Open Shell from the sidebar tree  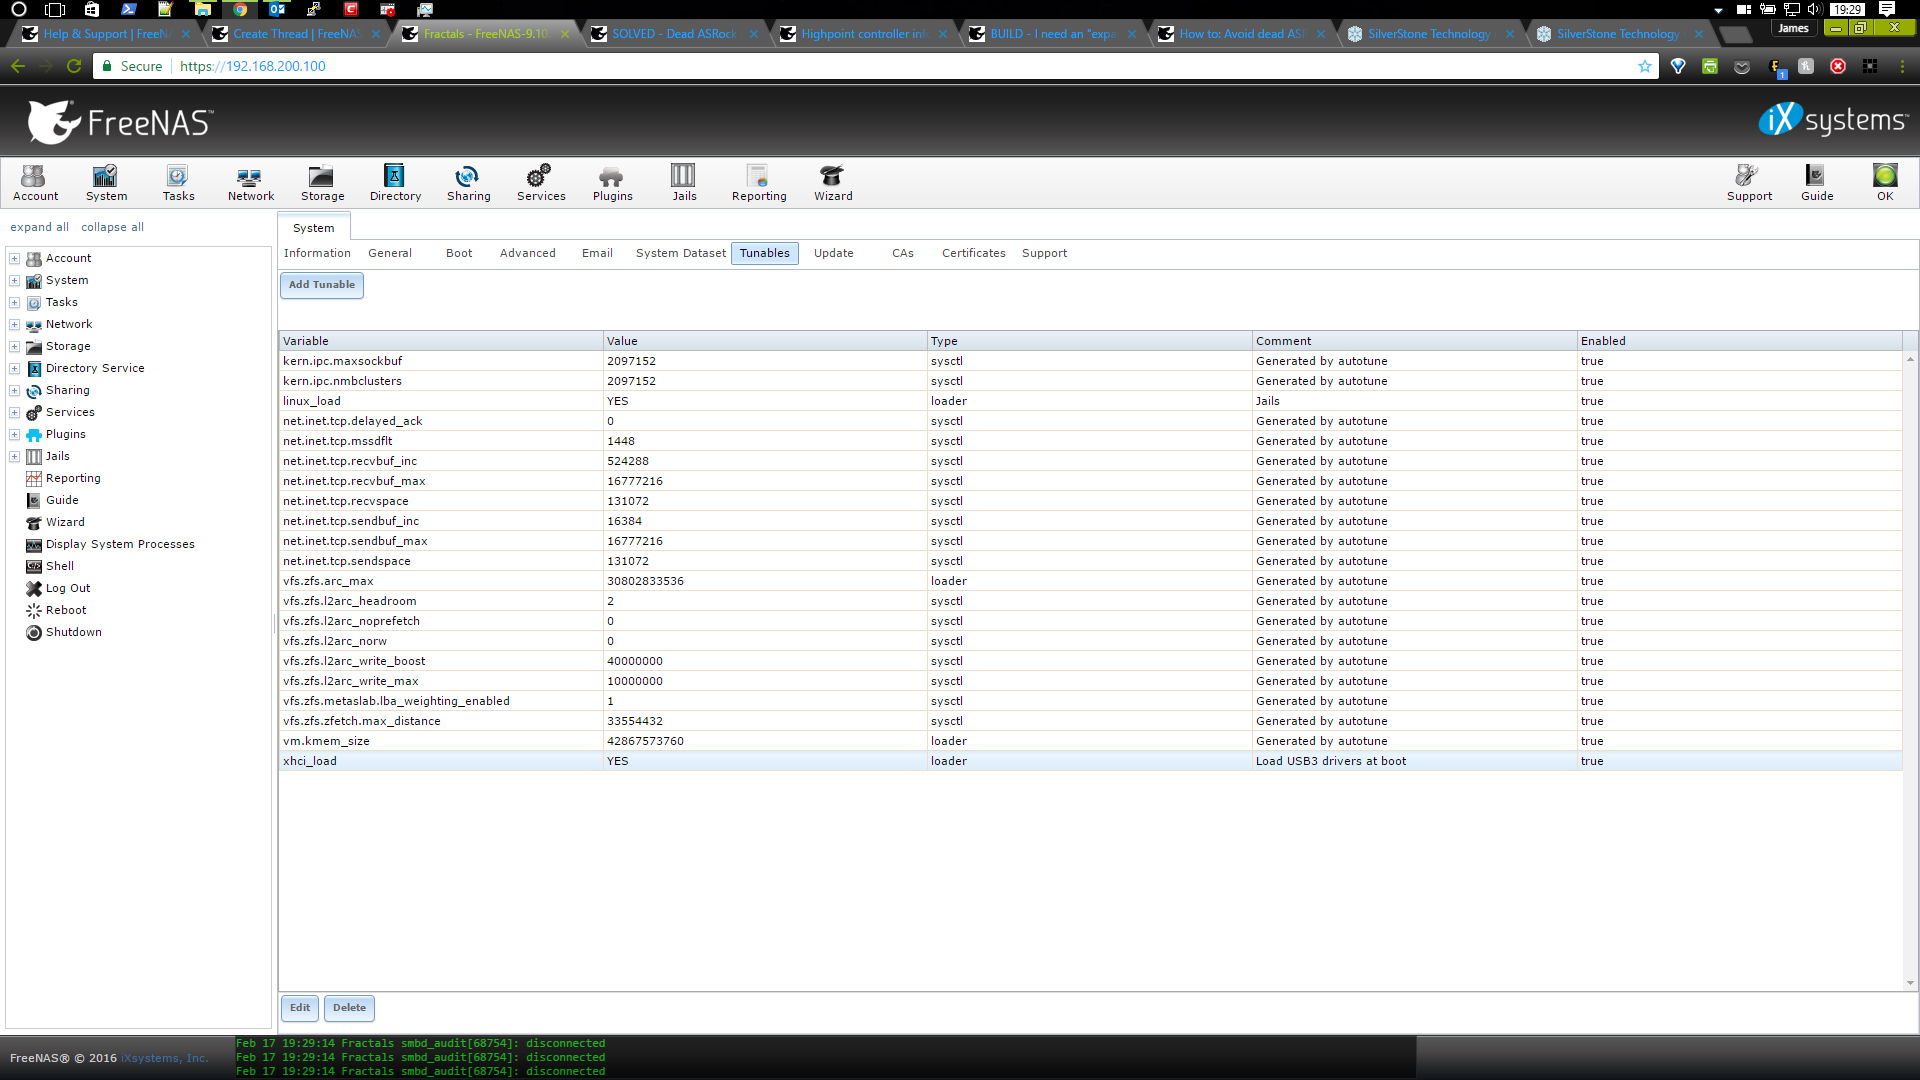pyautogui.click(x=59, y=566)
